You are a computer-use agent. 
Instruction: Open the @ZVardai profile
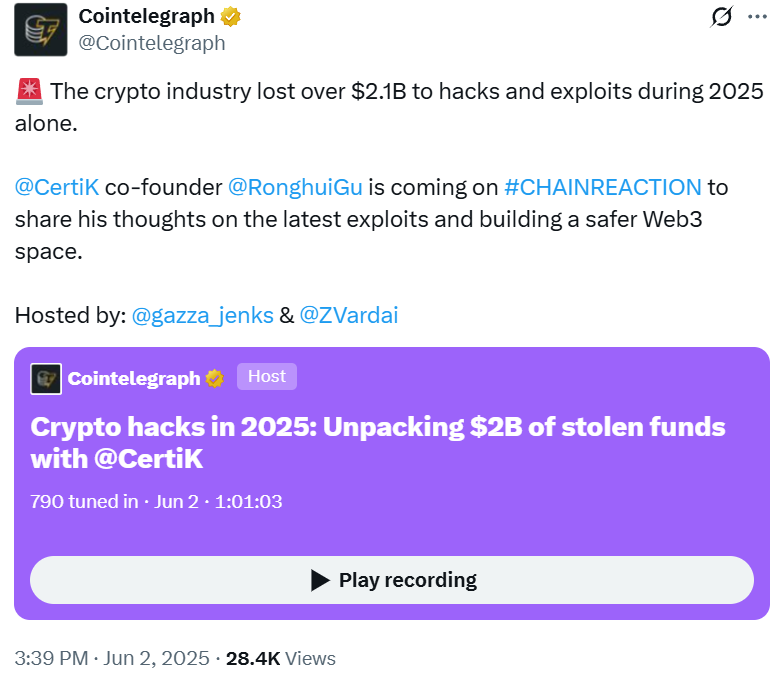click(349, 315)
